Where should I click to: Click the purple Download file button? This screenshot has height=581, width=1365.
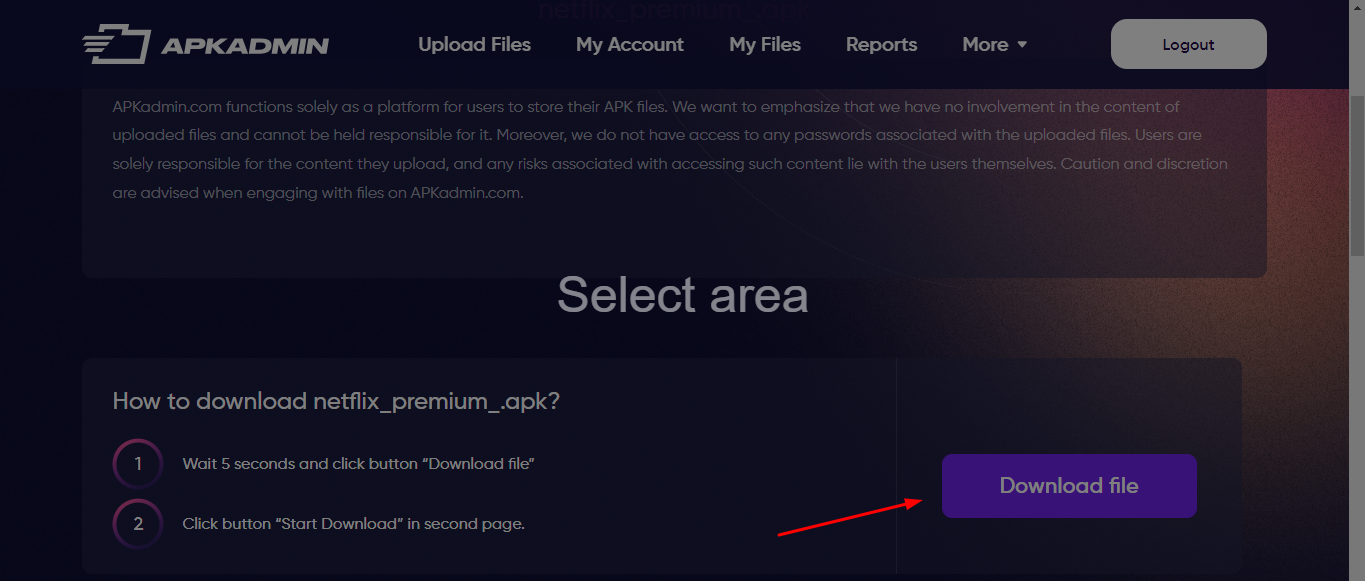click(x=1069, y=486)
